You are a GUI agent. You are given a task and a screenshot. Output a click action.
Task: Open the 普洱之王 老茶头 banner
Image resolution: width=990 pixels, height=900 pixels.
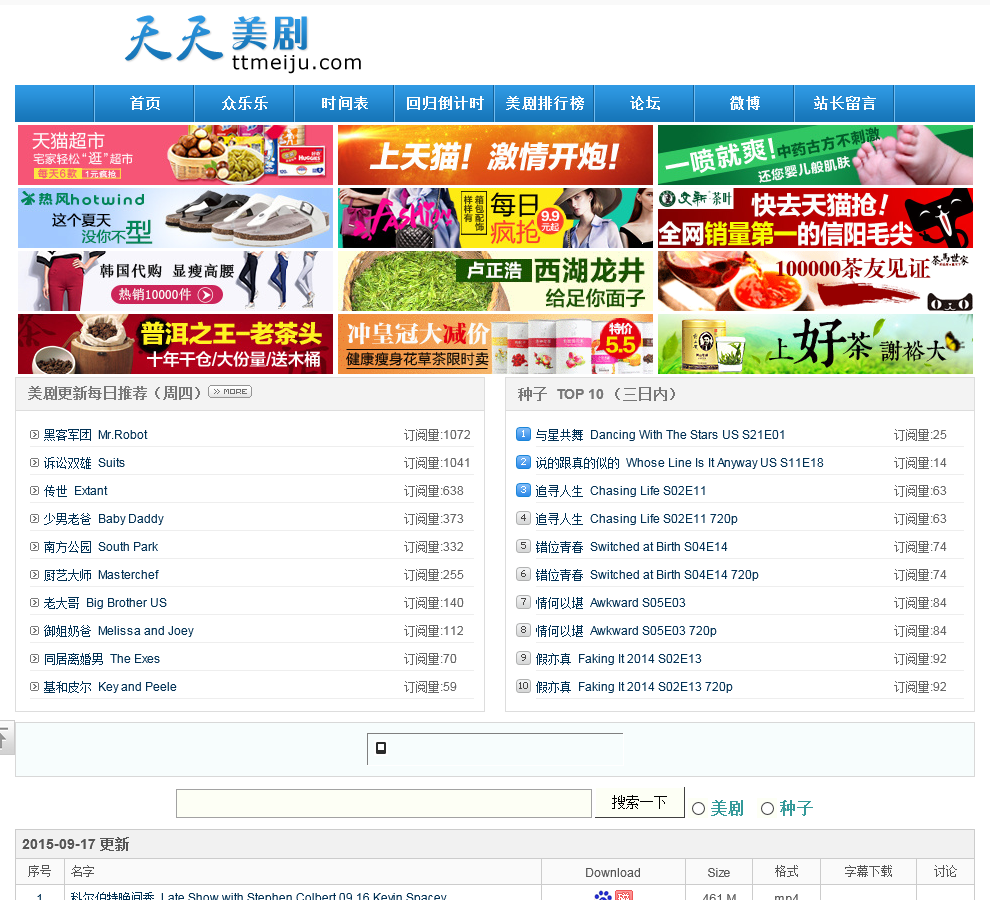(175, 344)
